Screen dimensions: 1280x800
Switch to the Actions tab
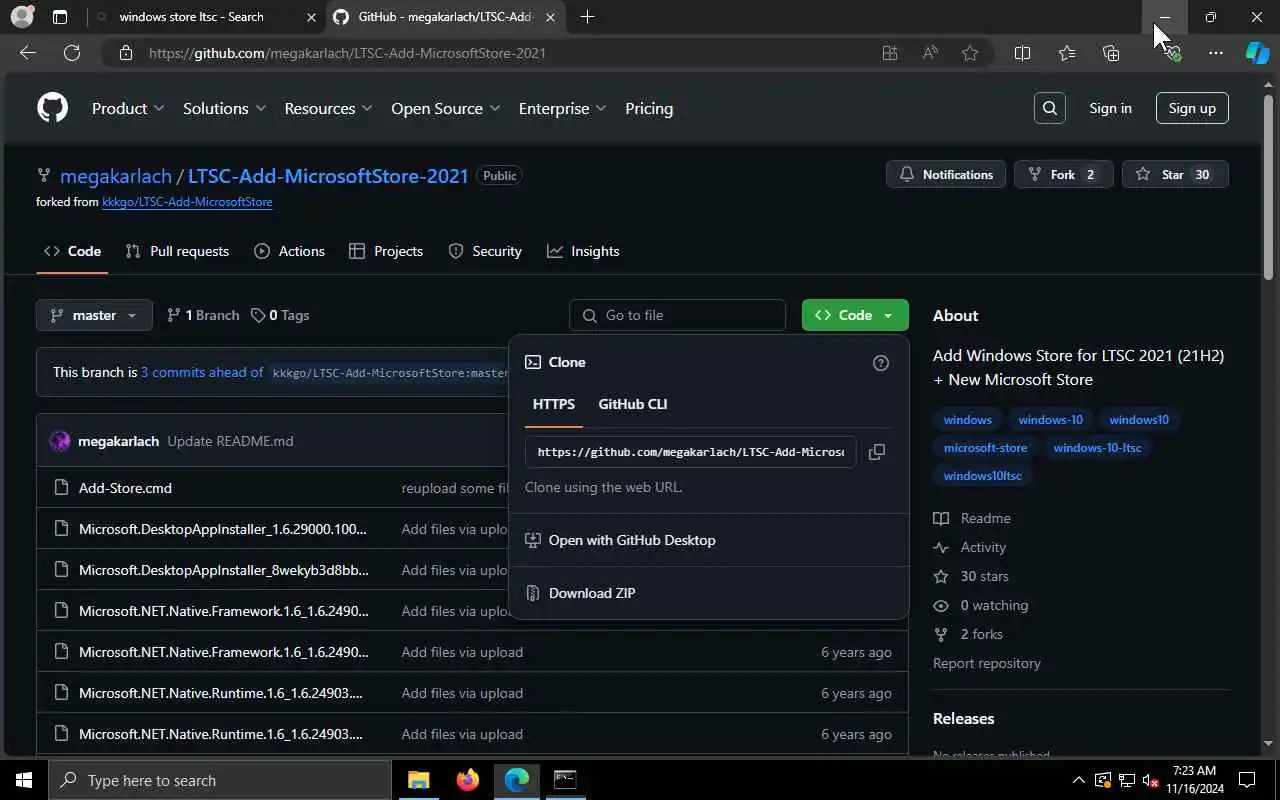[x=289, y=251]
